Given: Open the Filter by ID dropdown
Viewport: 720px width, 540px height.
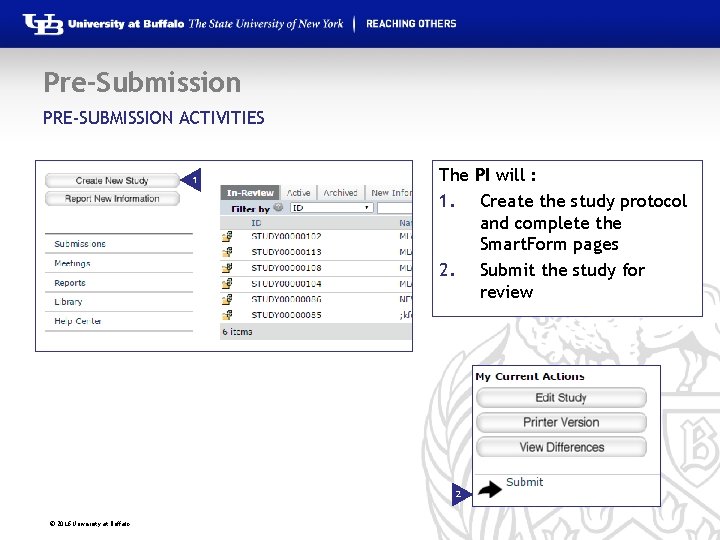Looking at the screenshot, I should point(331,208).
